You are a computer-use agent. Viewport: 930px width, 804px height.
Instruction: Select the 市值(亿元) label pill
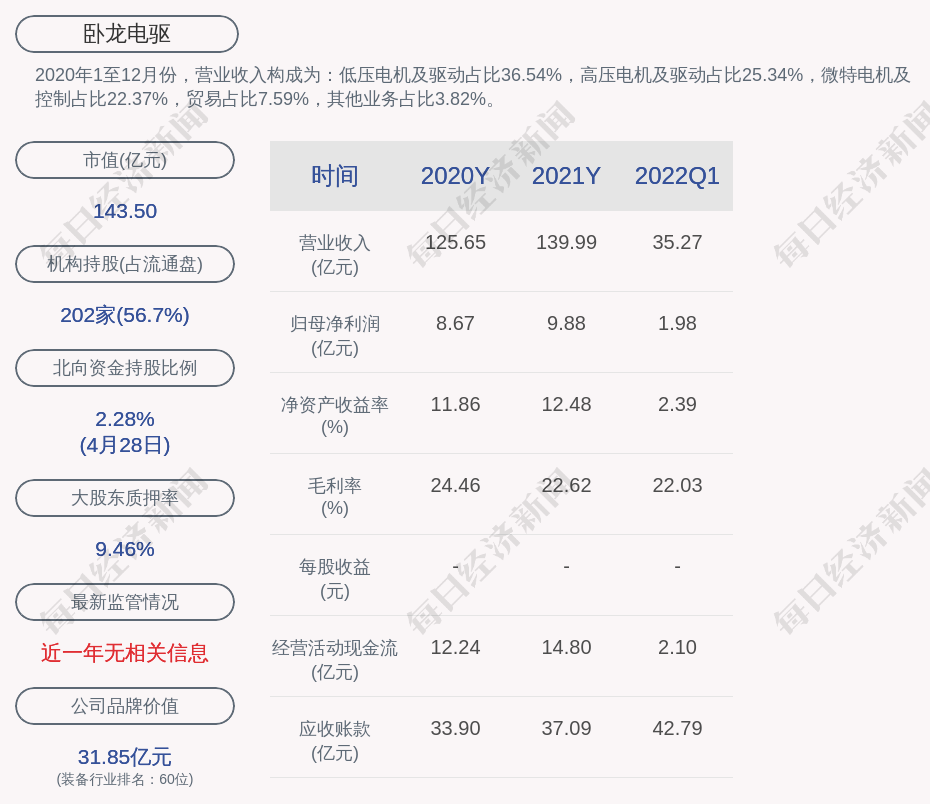coord(125,160)
